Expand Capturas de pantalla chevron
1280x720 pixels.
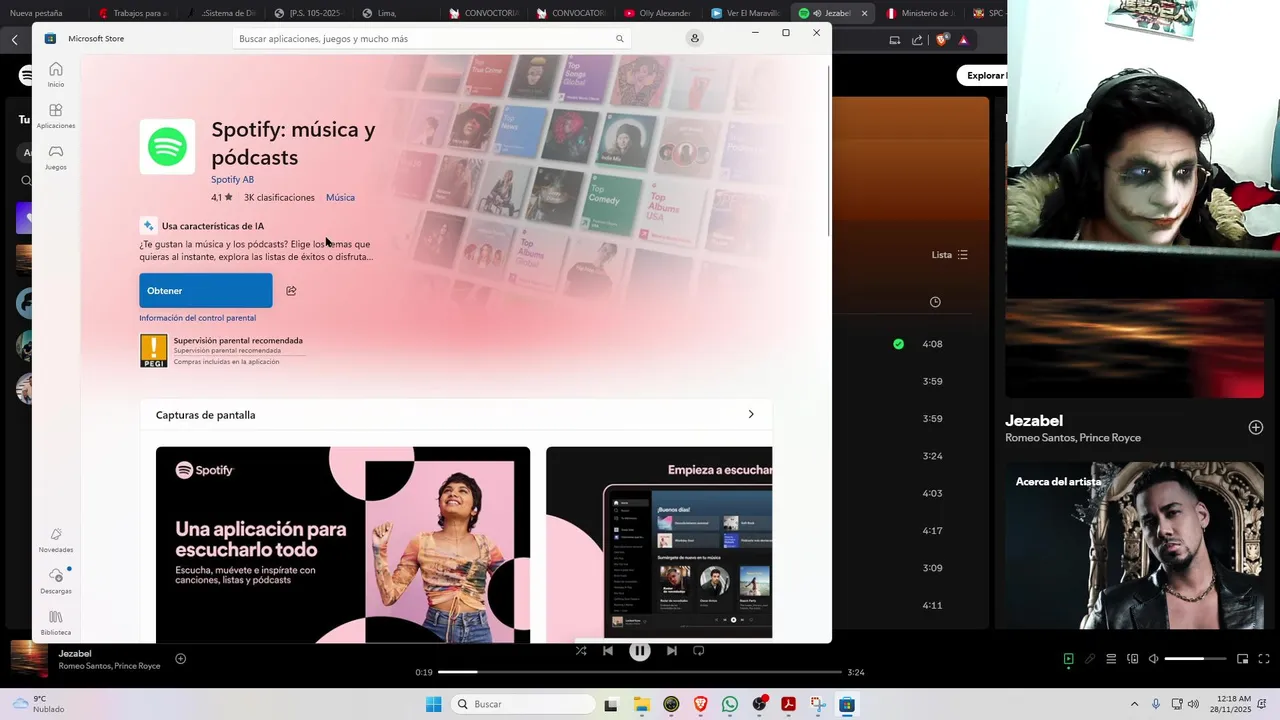[751, 414]
